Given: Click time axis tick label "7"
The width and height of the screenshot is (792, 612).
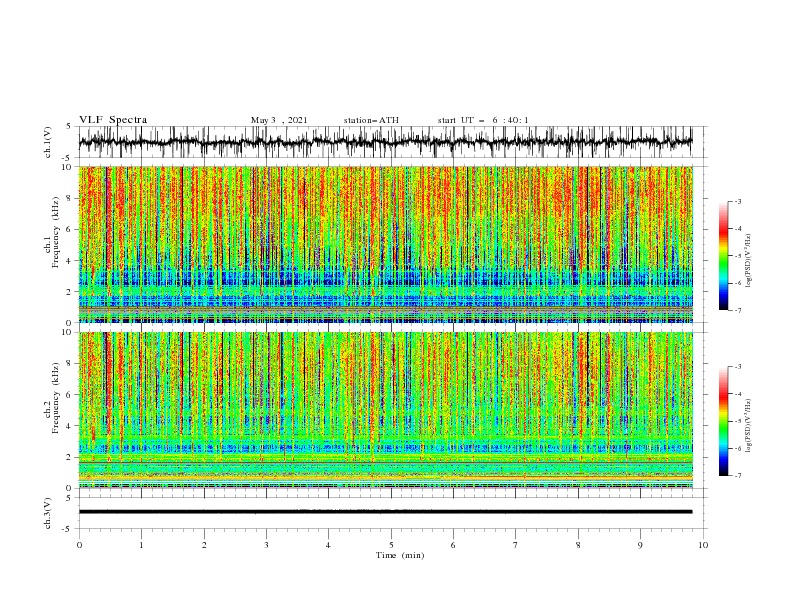Looking at the screenshot, I should click(516, 545).
